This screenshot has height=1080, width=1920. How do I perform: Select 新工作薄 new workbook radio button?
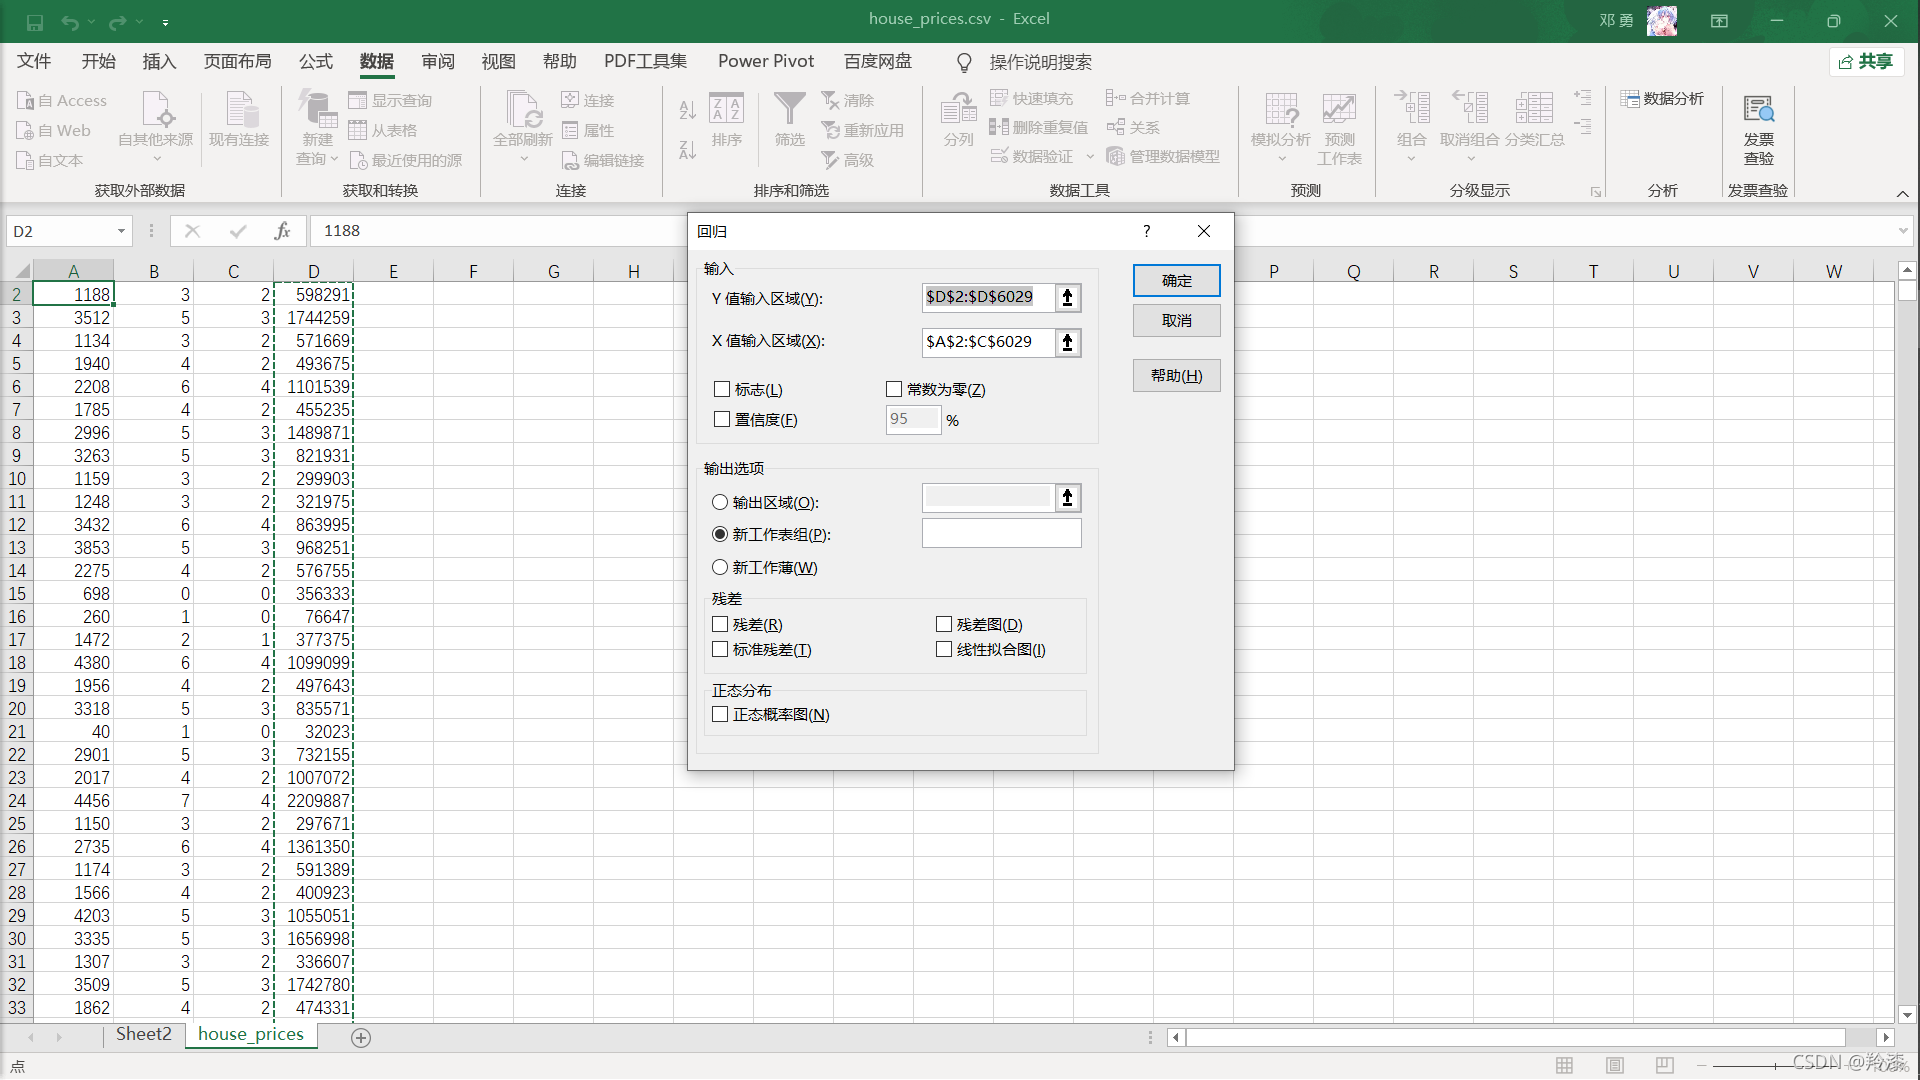pos(723,567)
